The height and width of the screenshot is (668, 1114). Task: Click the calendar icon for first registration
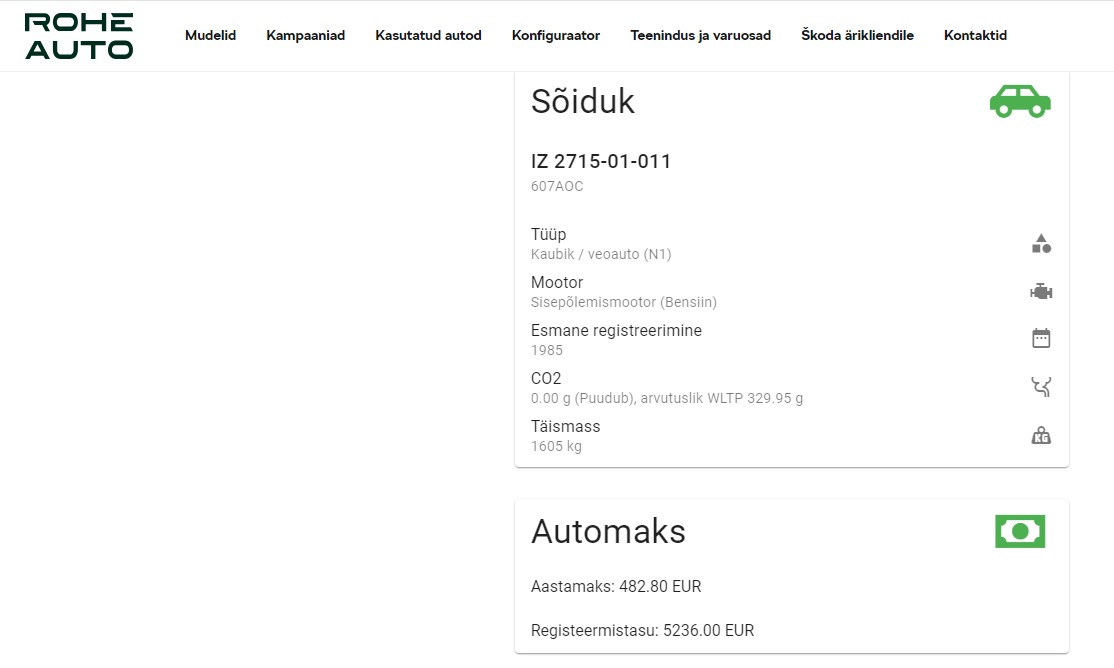pos(1041,338)
